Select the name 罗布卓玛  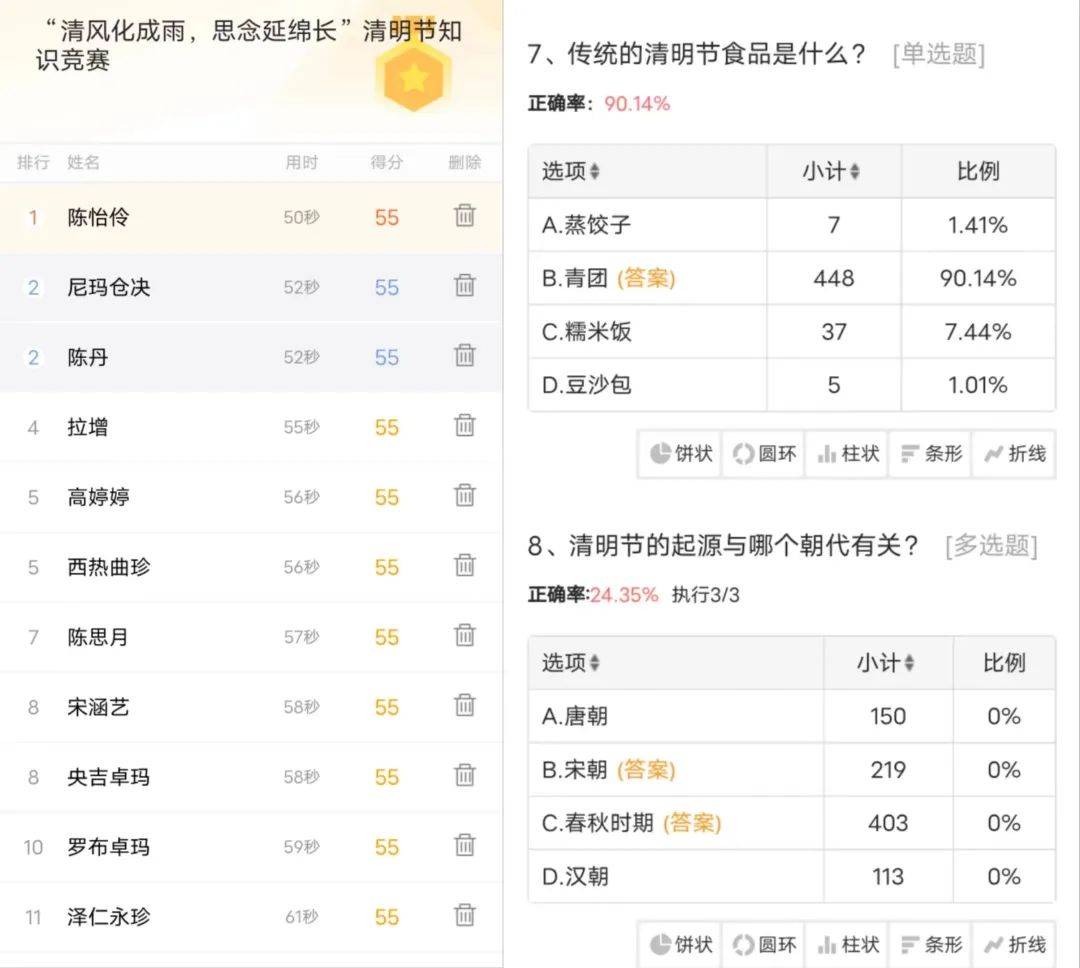[x=108, y=847]
